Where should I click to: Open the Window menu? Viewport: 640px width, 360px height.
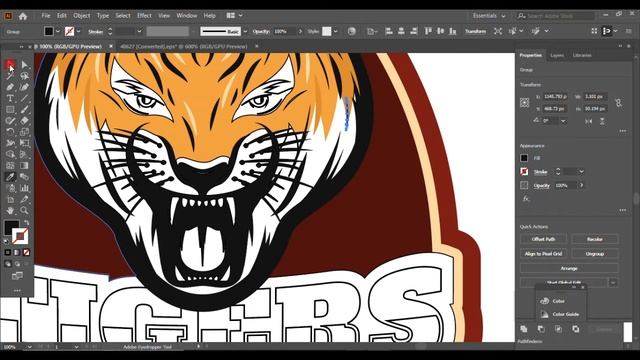point(187,16)
